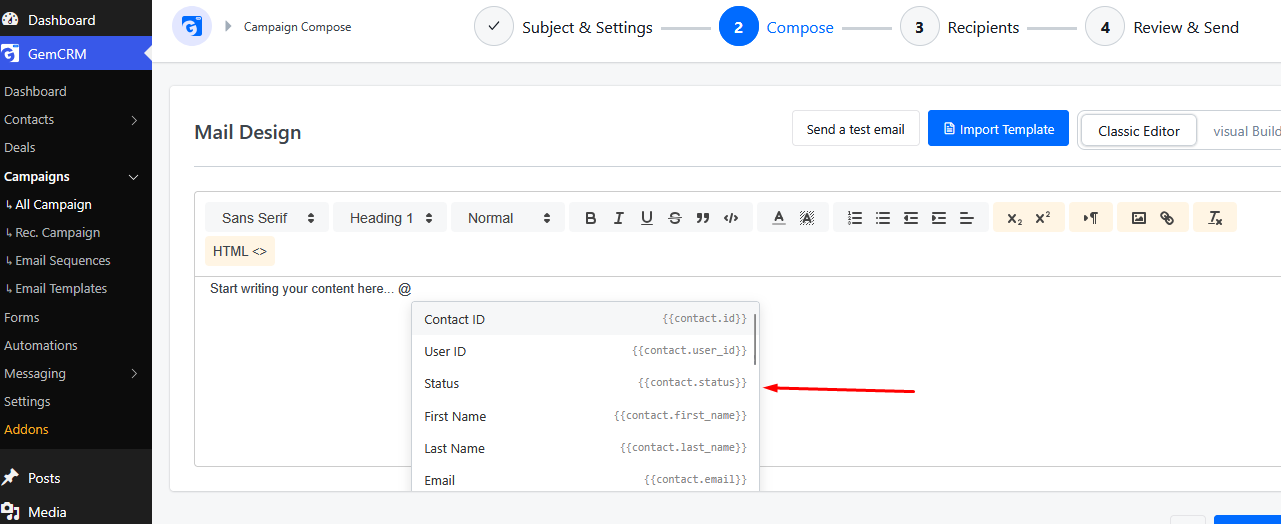Toggle italic formatting

pyautogui.click(x=618, y=218)
